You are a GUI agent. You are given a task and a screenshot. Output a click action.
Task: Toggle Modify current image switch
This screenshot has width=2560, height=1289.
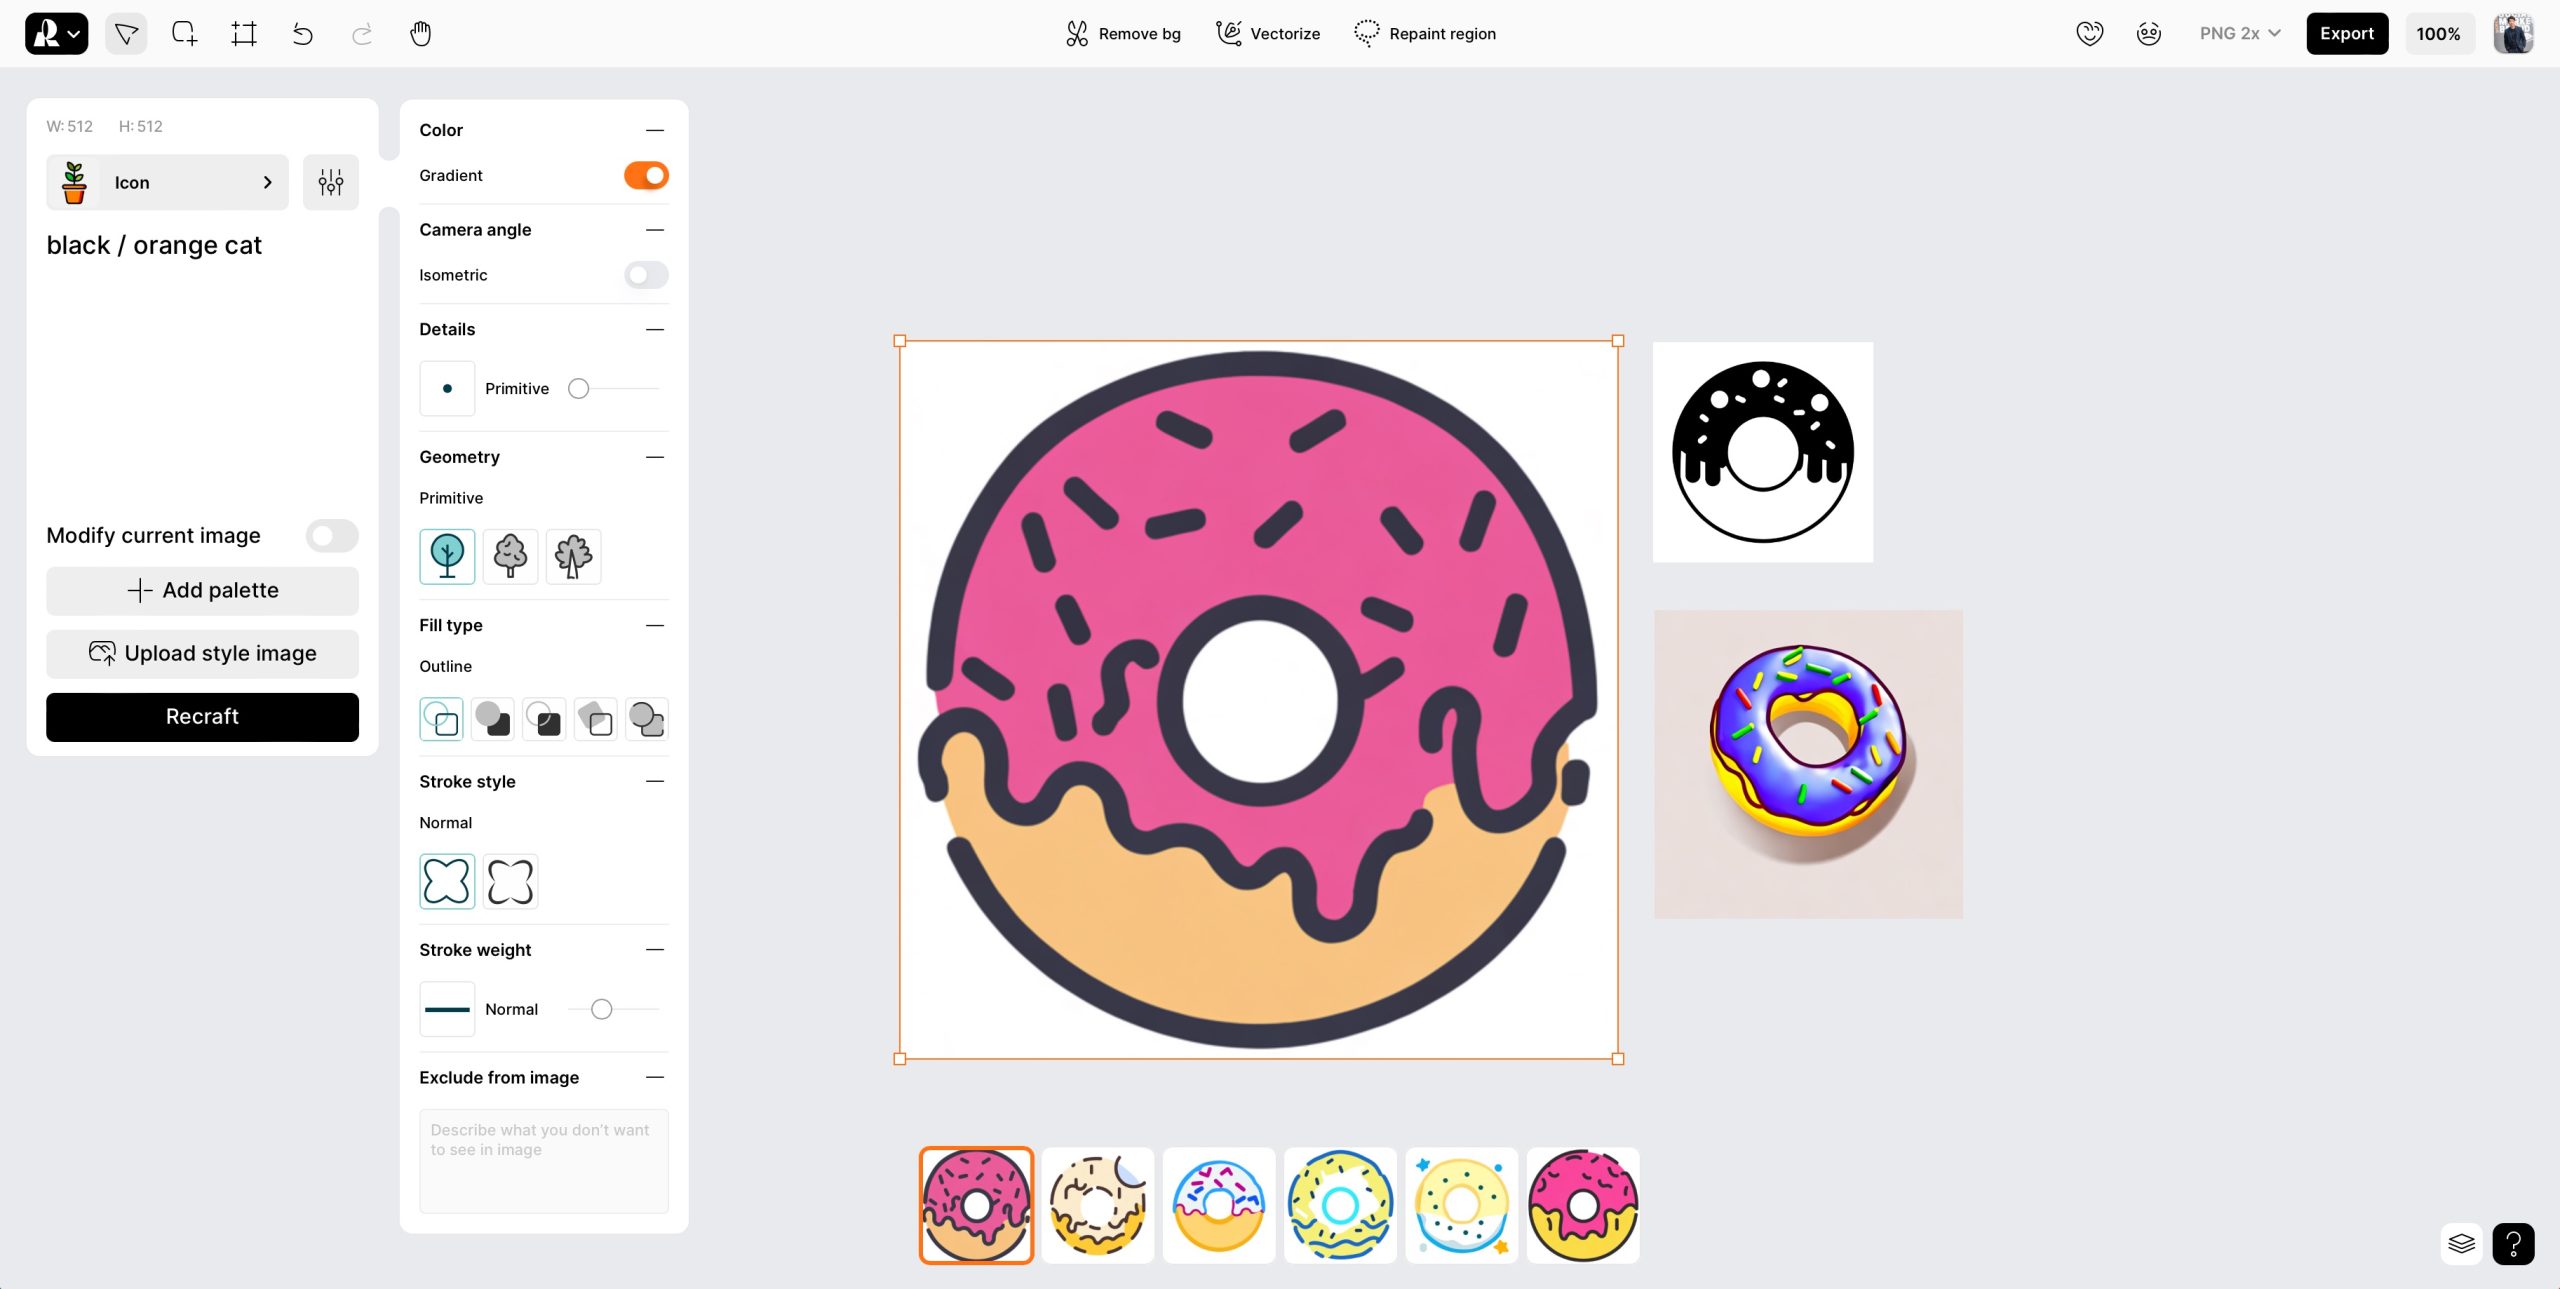332,536
